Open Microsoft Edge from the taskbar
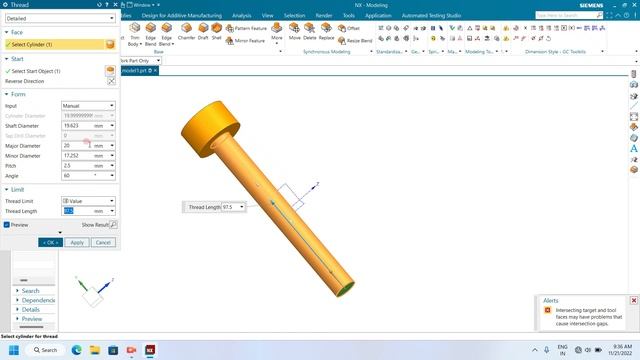 tap(76, 350)
